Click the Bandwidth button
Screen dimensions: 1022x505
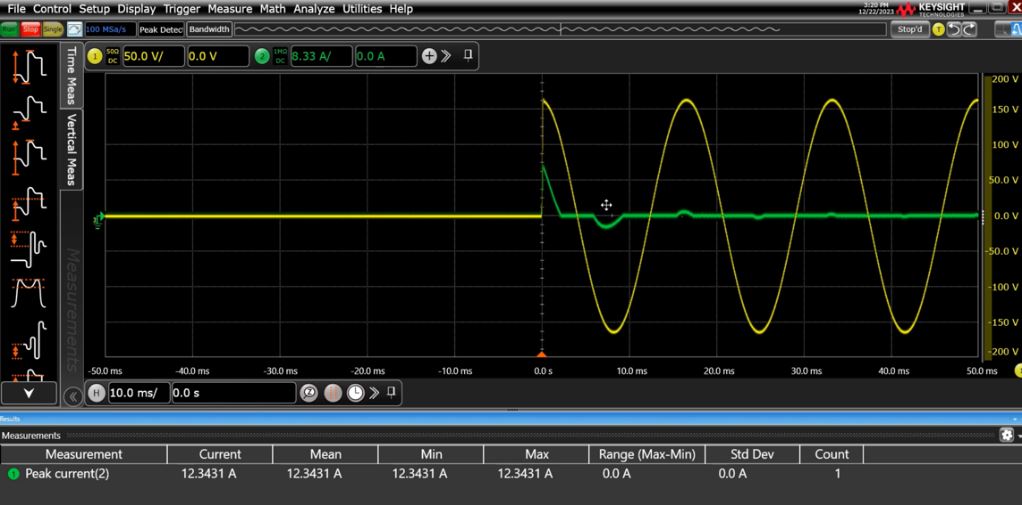click(x=208, y=29)
